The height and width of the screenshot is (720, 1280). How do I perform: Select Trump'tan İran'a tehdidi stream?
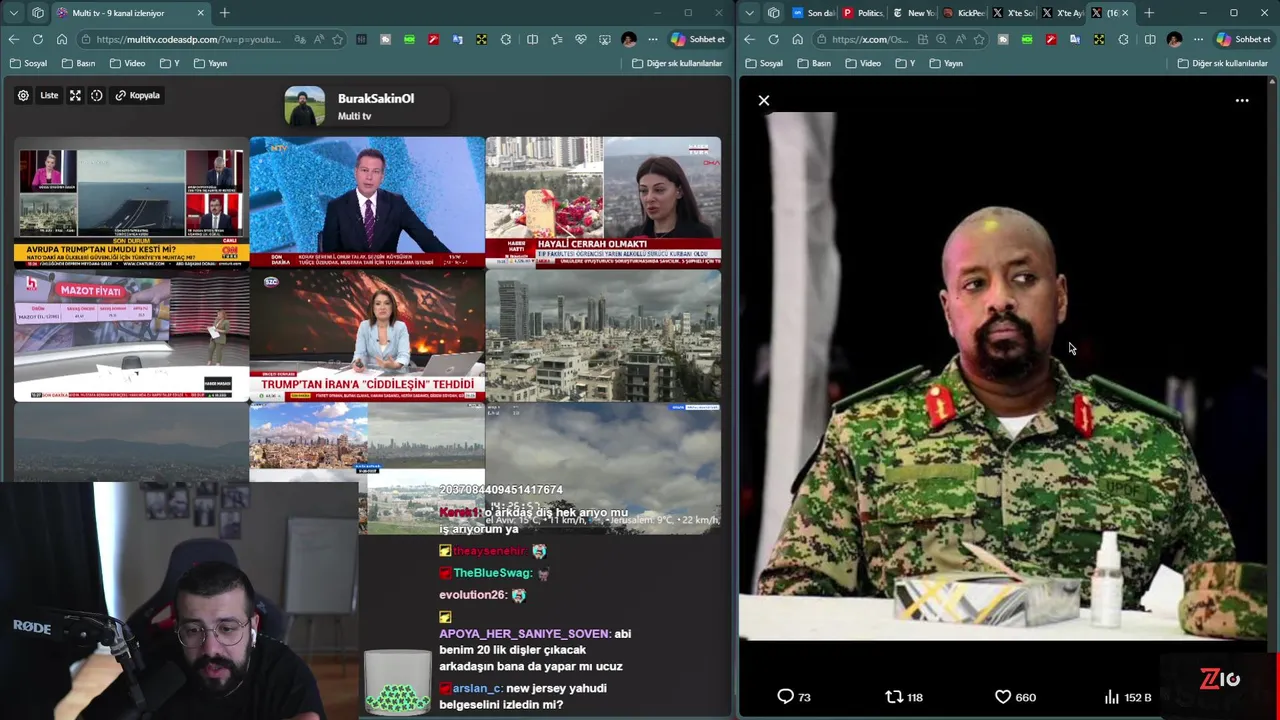pos(367,335)
